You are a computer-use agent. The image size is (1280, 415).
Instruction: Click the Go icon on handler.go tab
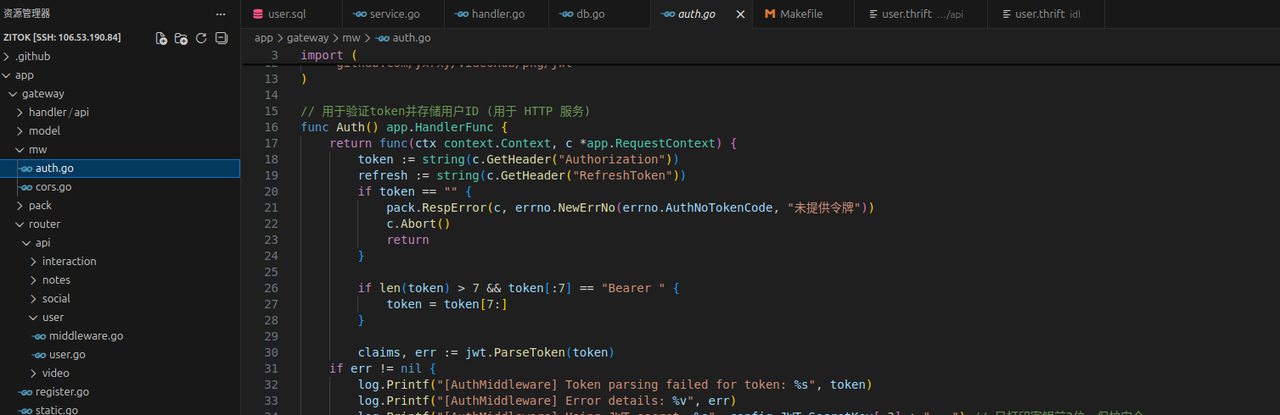pyautogui.click(x=461, y=14)
